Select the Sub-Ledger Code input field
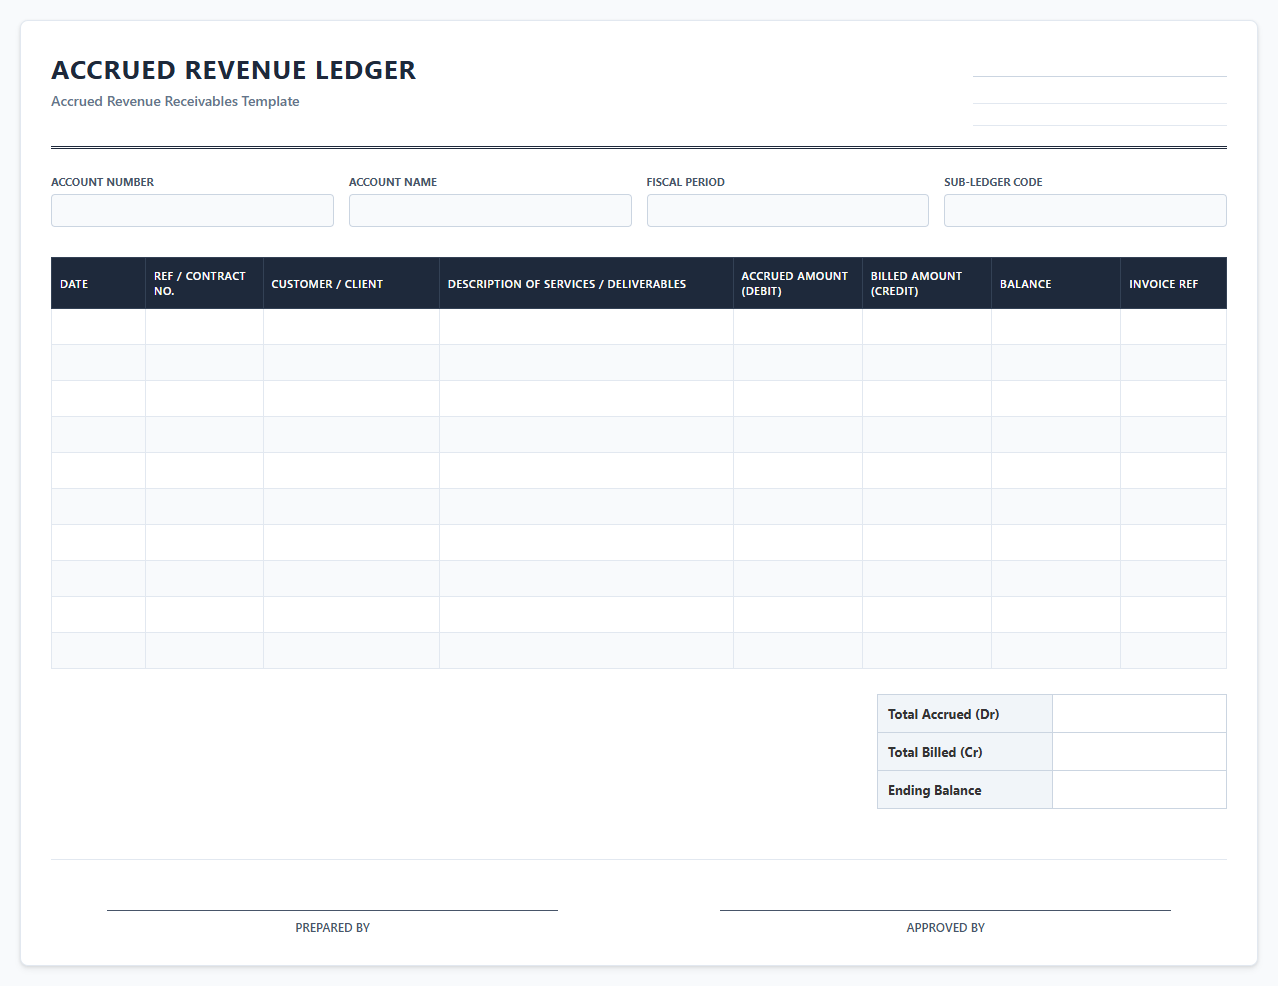Viewport: 1278px width, 986px height. pyautogui.click(x=1085, y=210)
